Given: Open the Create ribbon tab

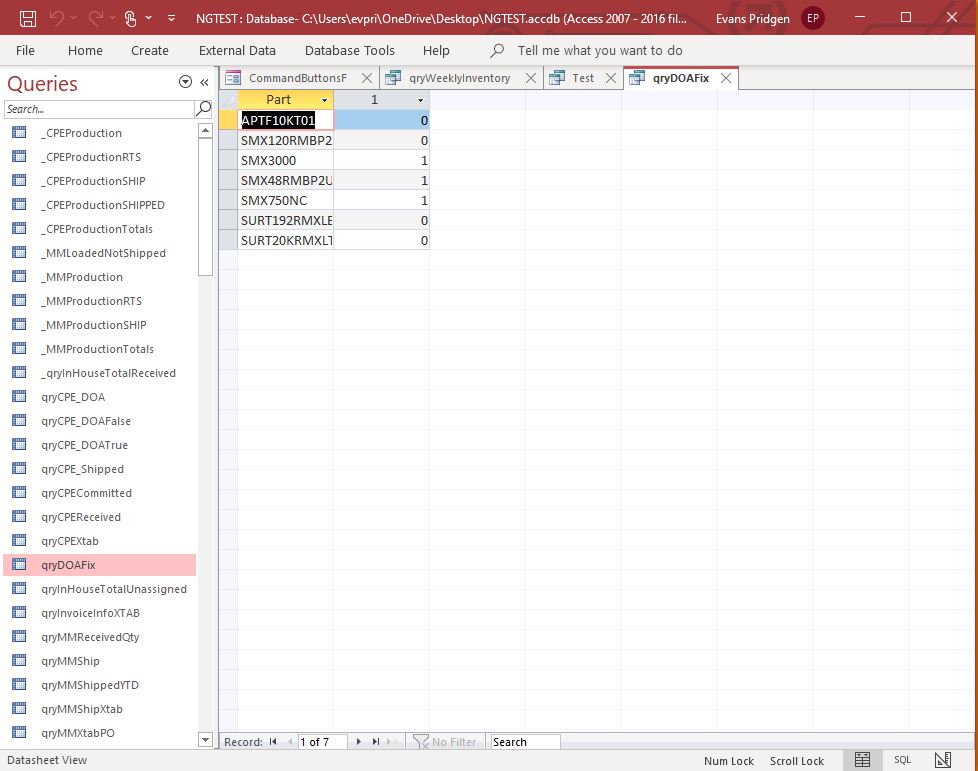Looking at the screenshot, I should click(150, 51).
